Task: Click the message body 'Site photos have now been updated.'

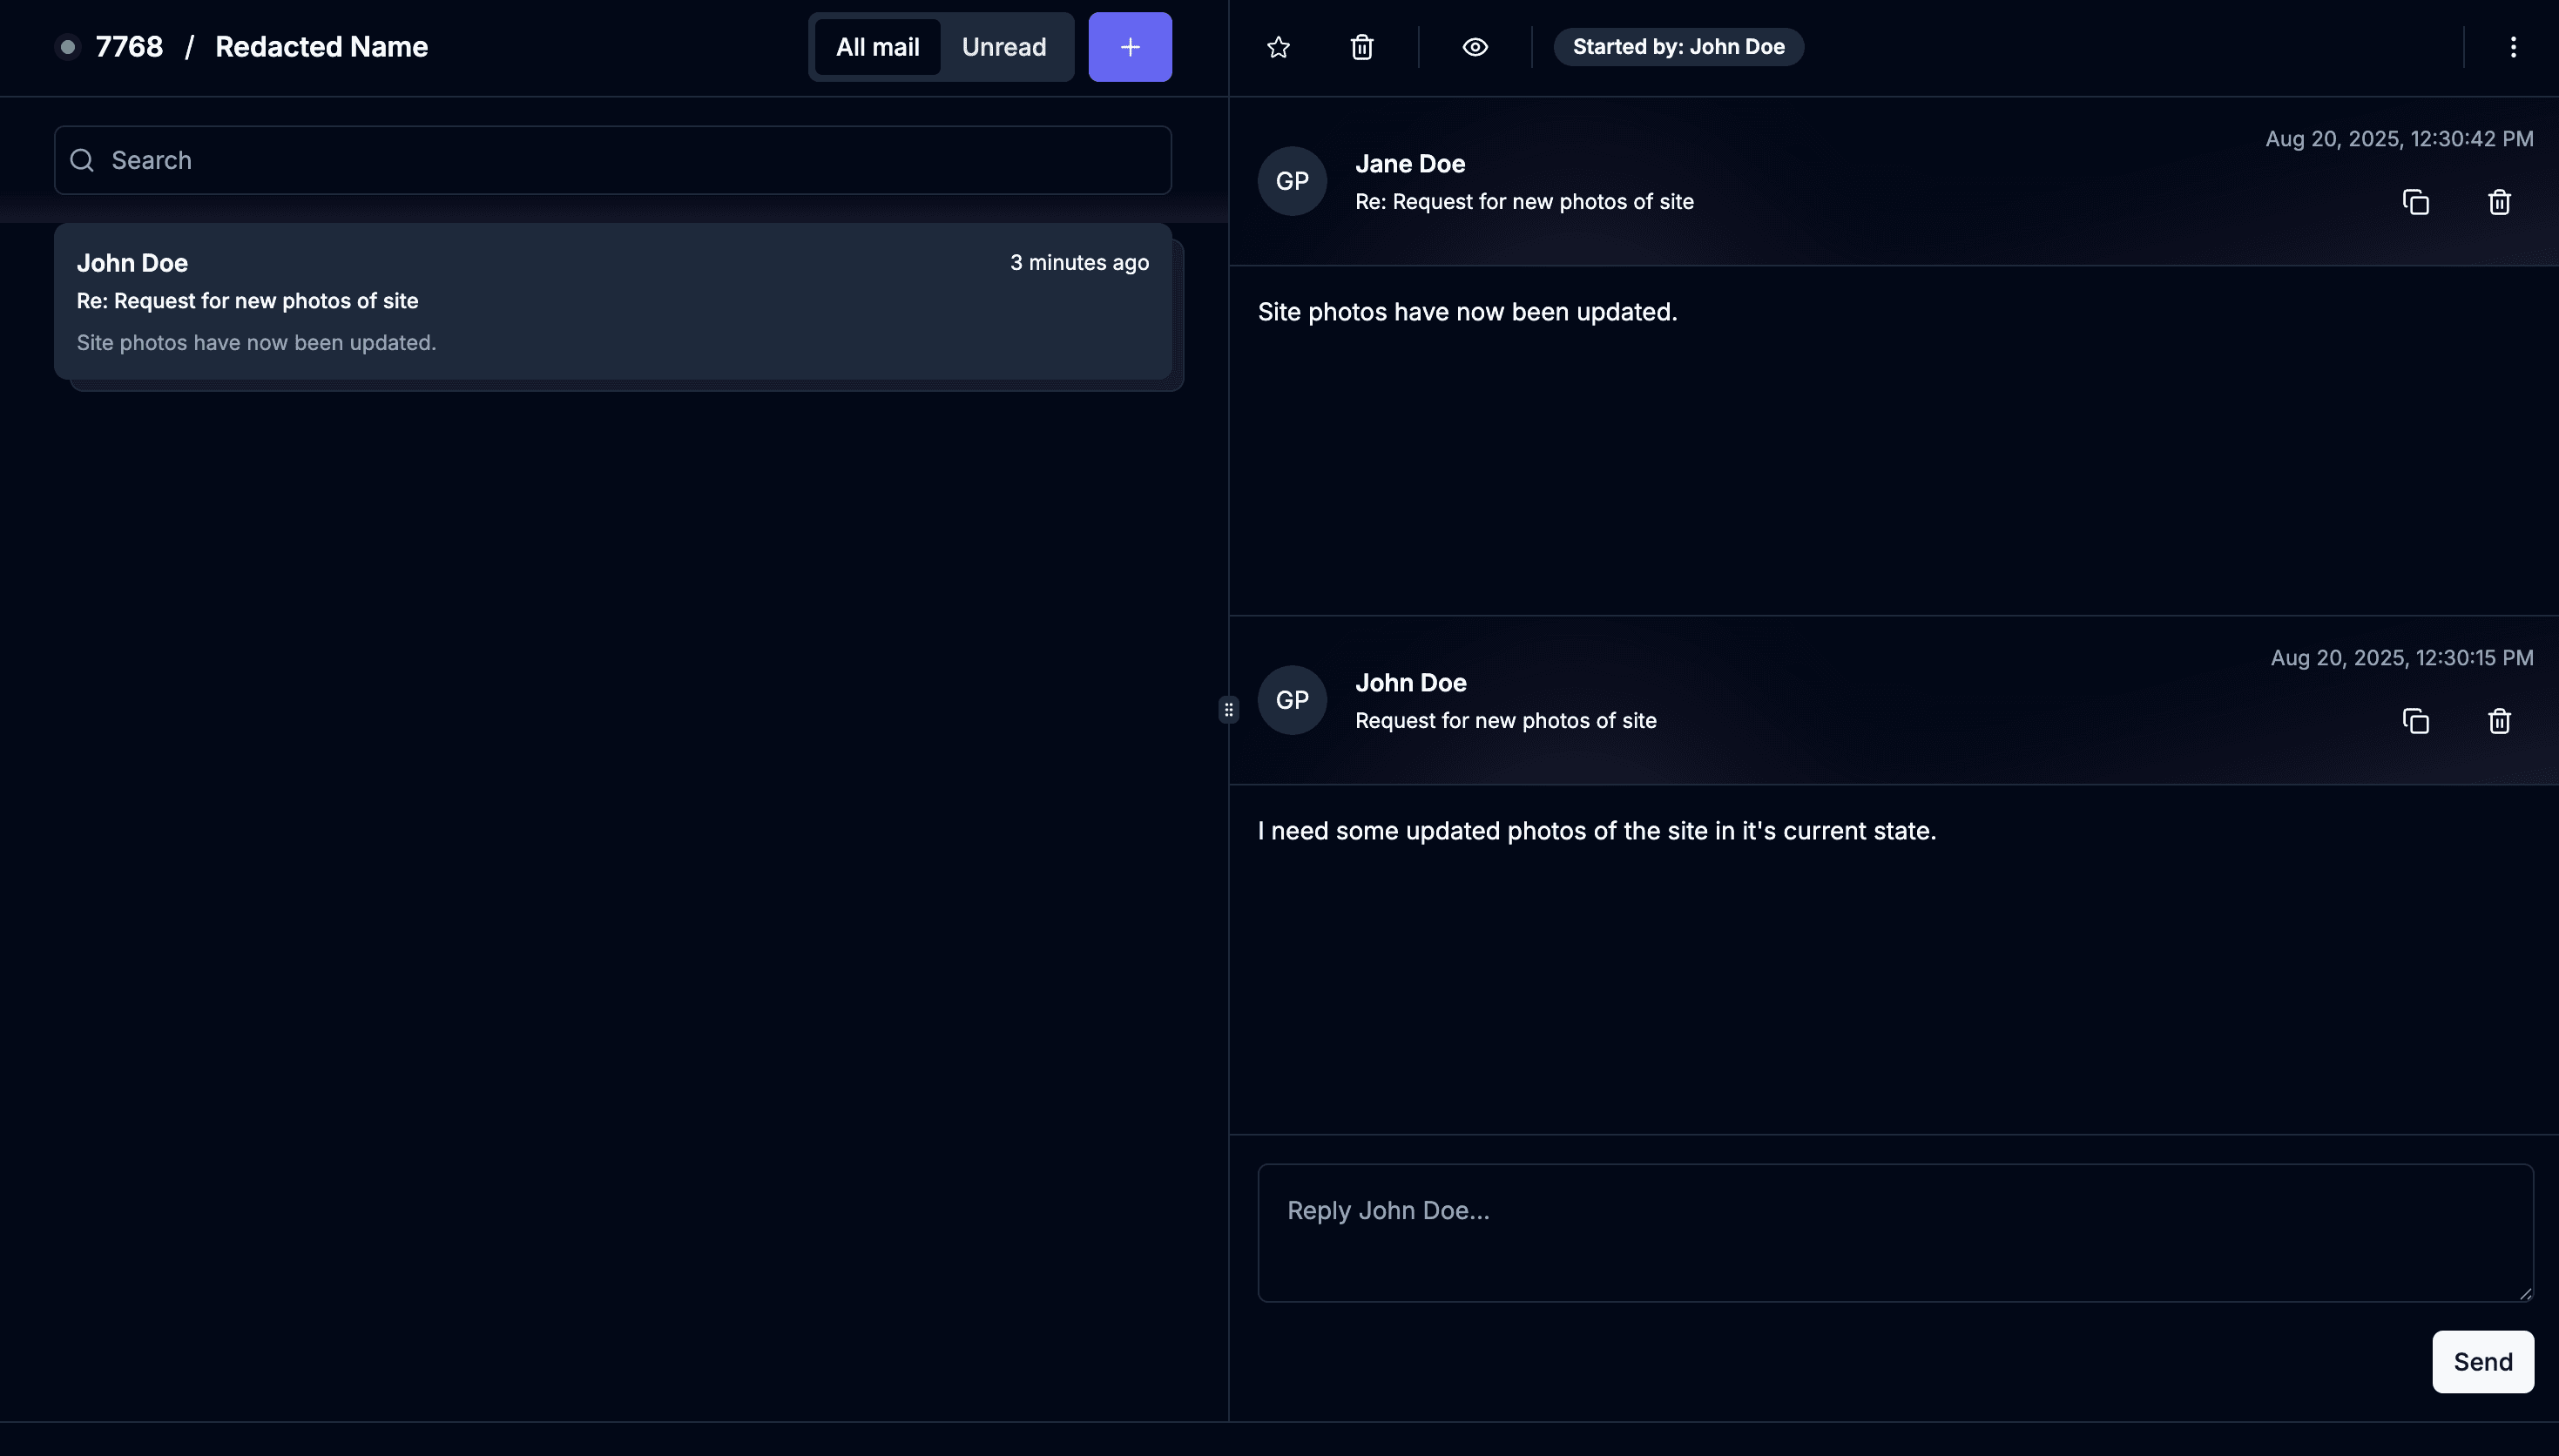Action: click(1467, 312)
